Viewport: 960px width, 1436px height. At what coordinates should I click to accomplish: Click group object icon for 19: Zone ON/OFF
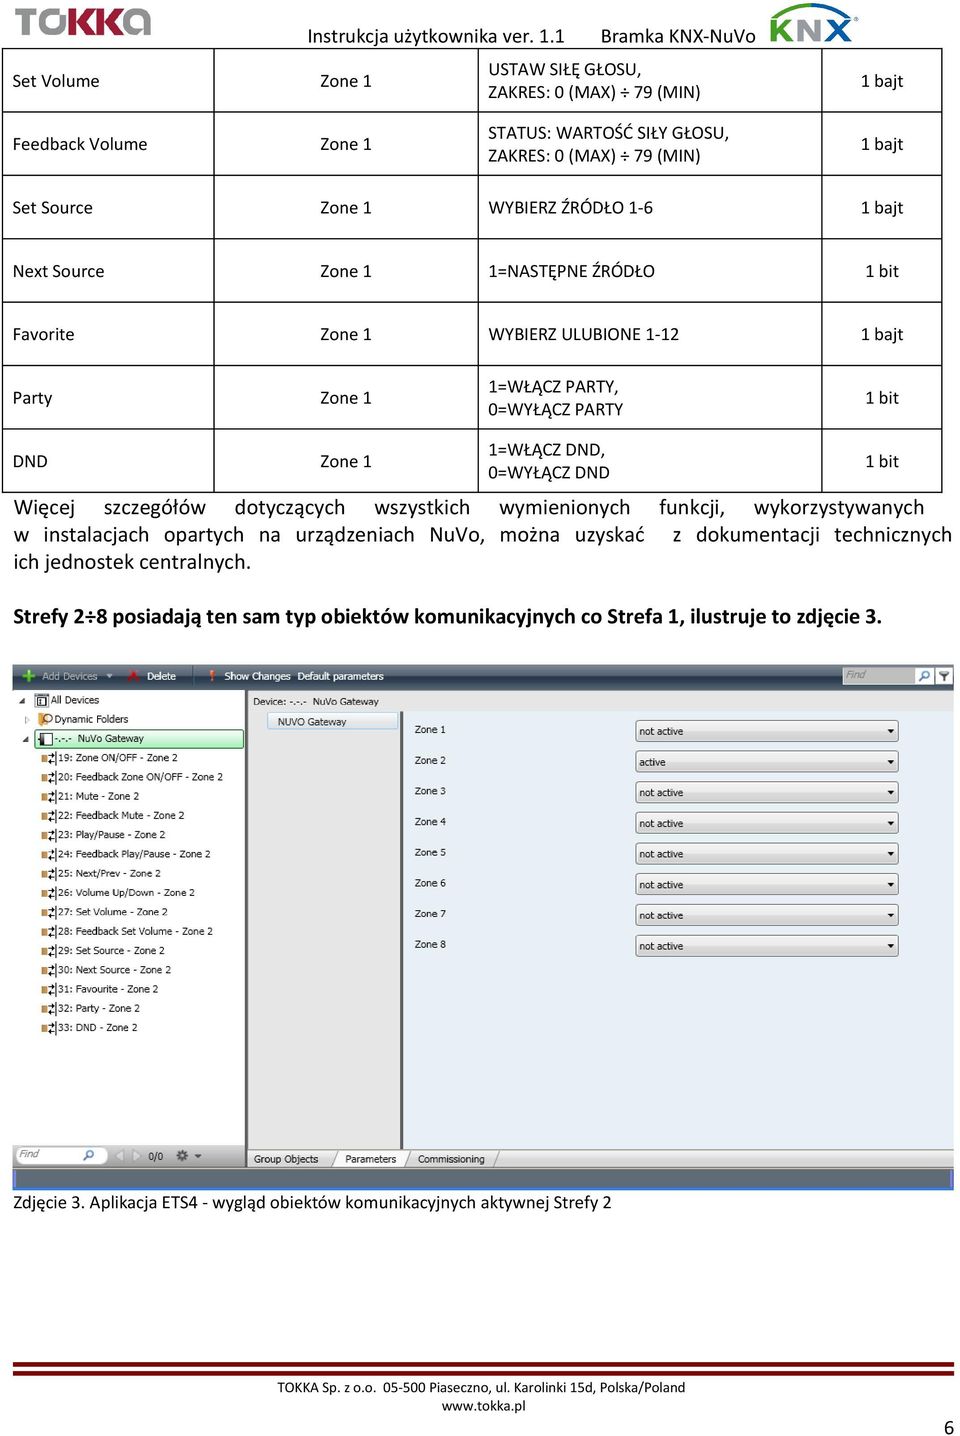point(48,758)
